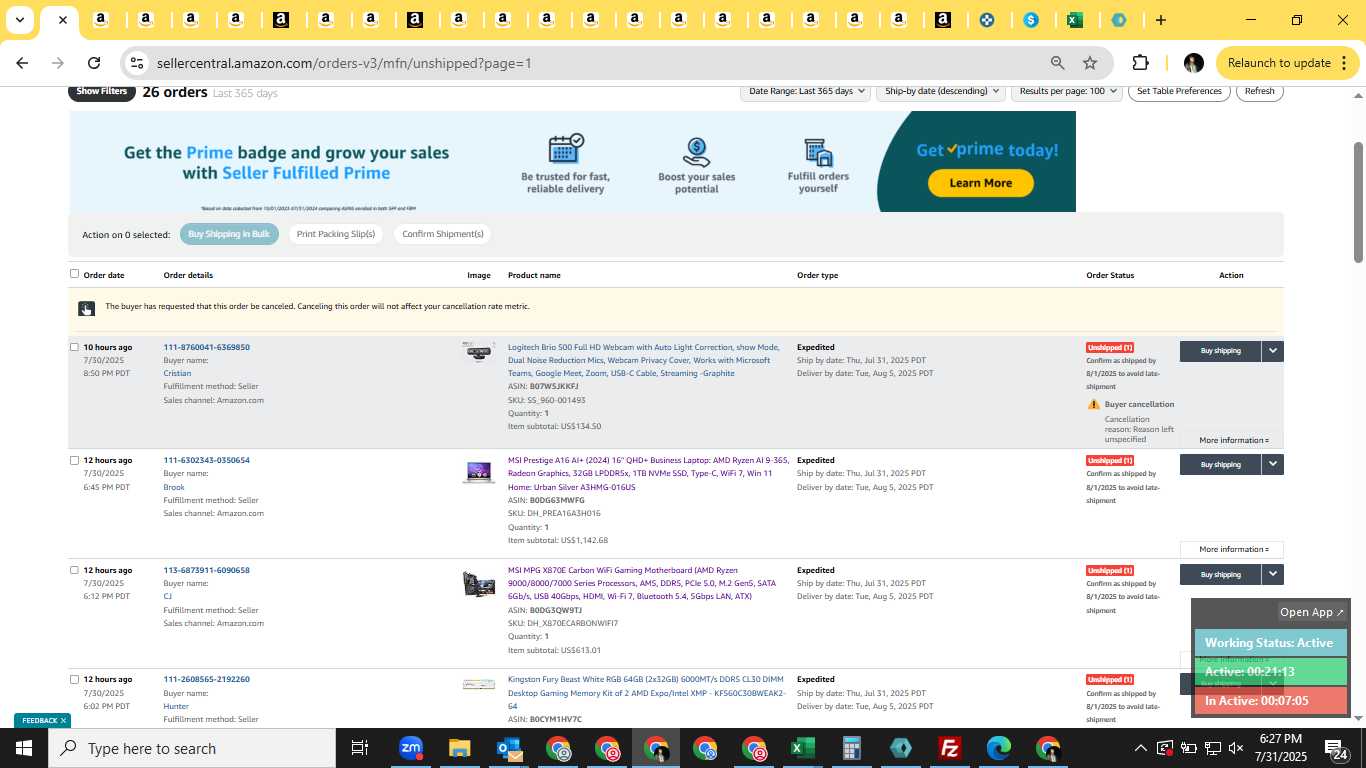Open the MSI Prestige laptop thumbnail
Image resolution: width=1366 pixels, height=768 pixels.
[x=478, y=472]
